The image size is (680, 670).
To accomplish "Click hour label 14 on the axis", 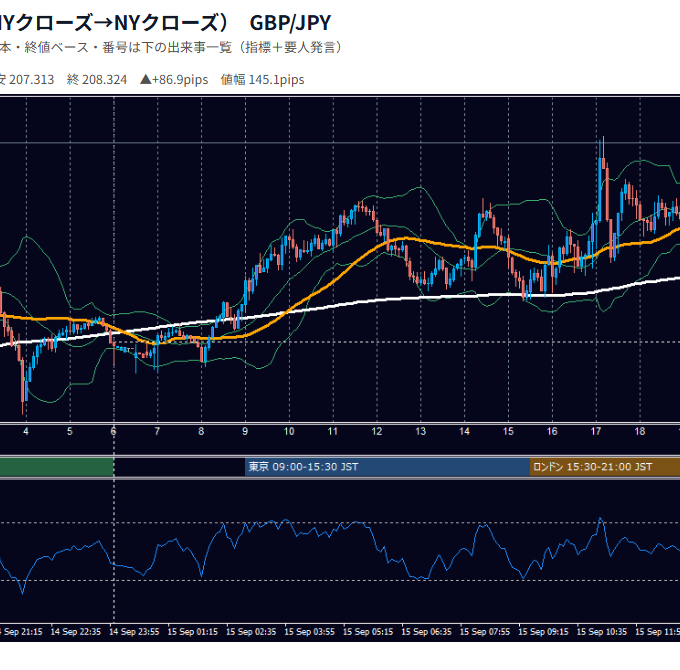I will 464,431.
